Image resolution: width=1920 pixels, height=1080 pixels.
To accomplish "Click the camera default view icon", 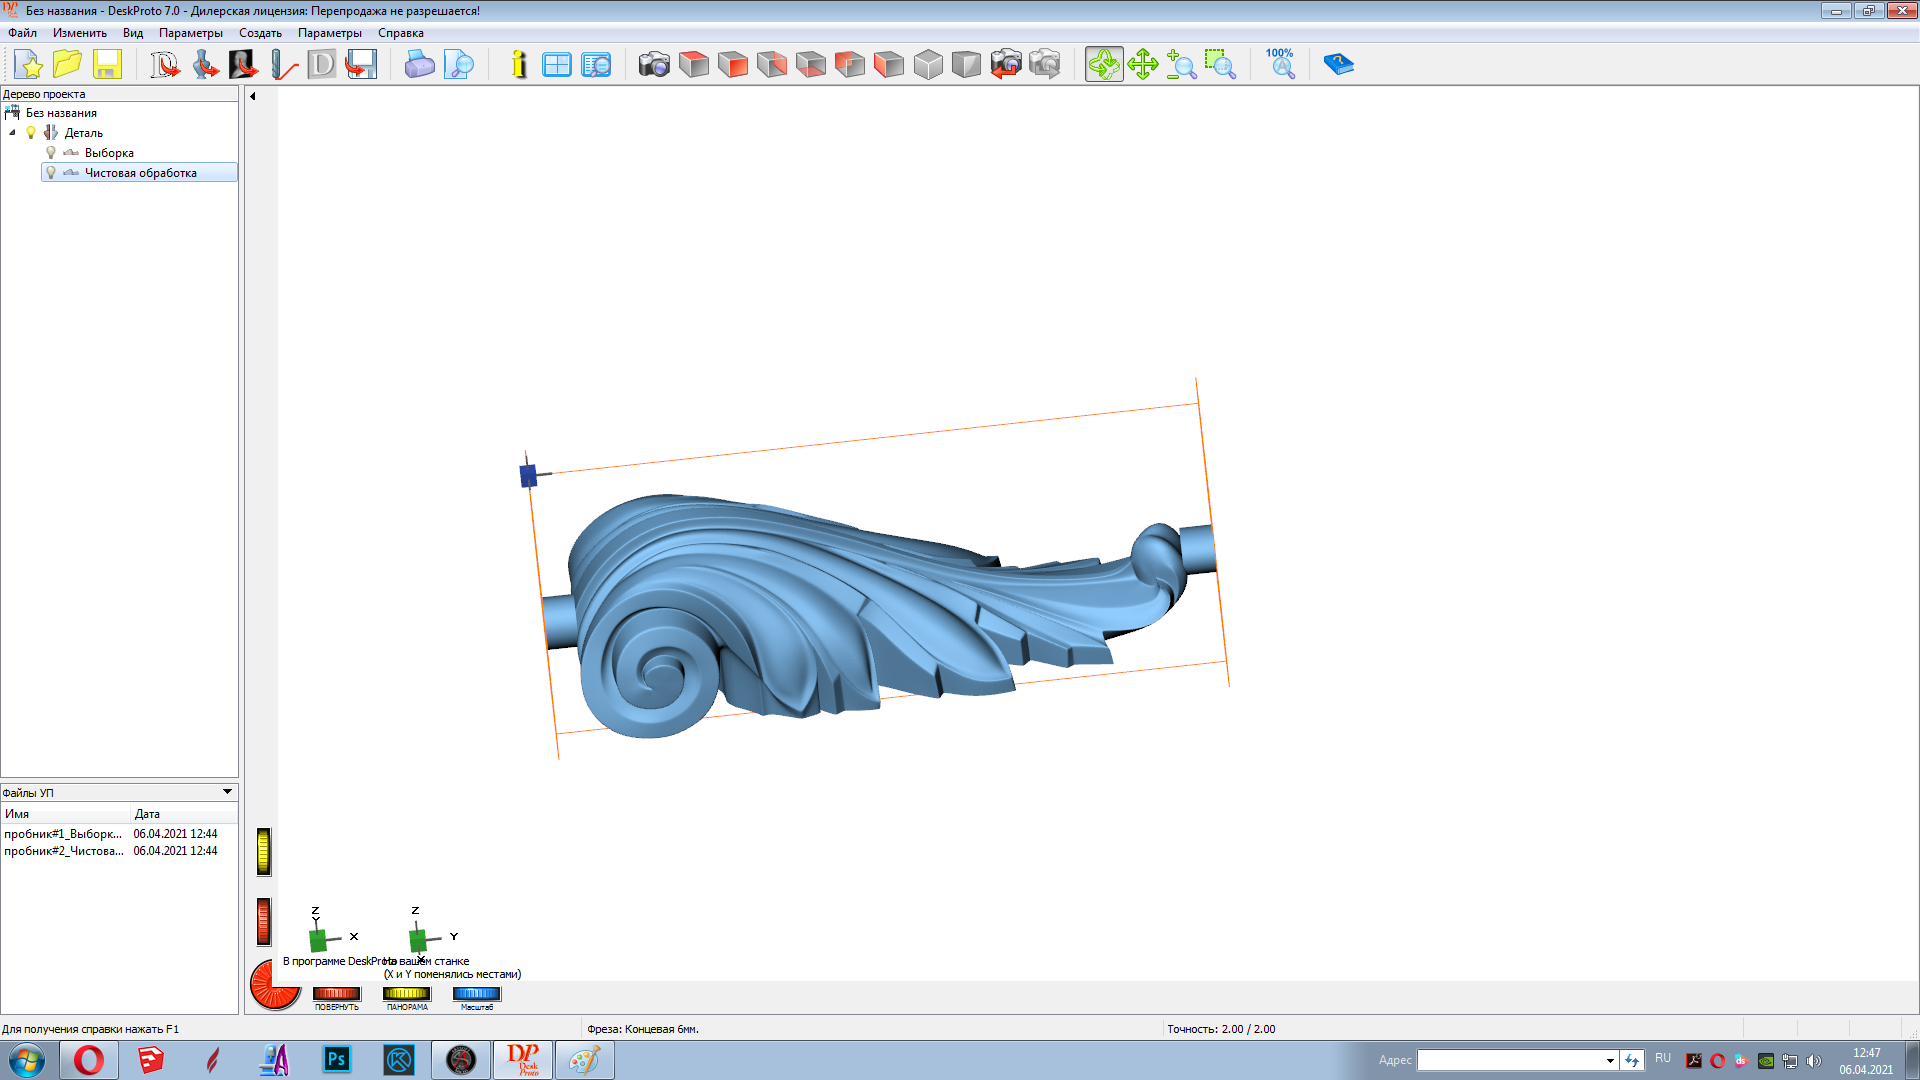I will point(654,65).
